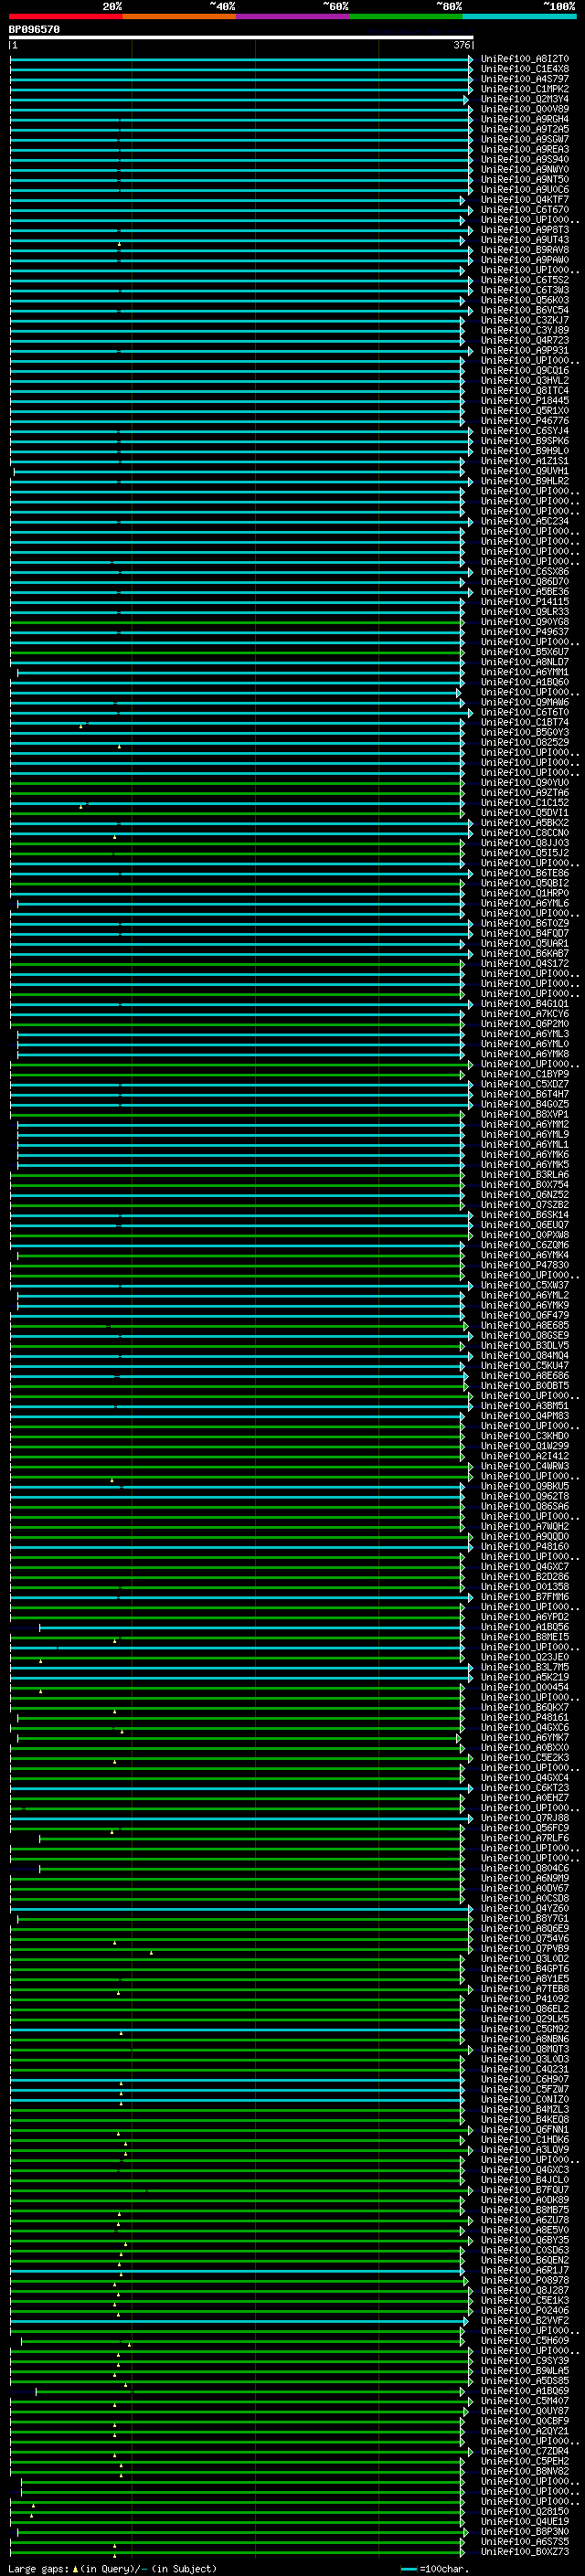Select the UniRef100_Q56K03 entry
The width and height of the screenshot is (585, 2576).
click(x=524, y=300)
